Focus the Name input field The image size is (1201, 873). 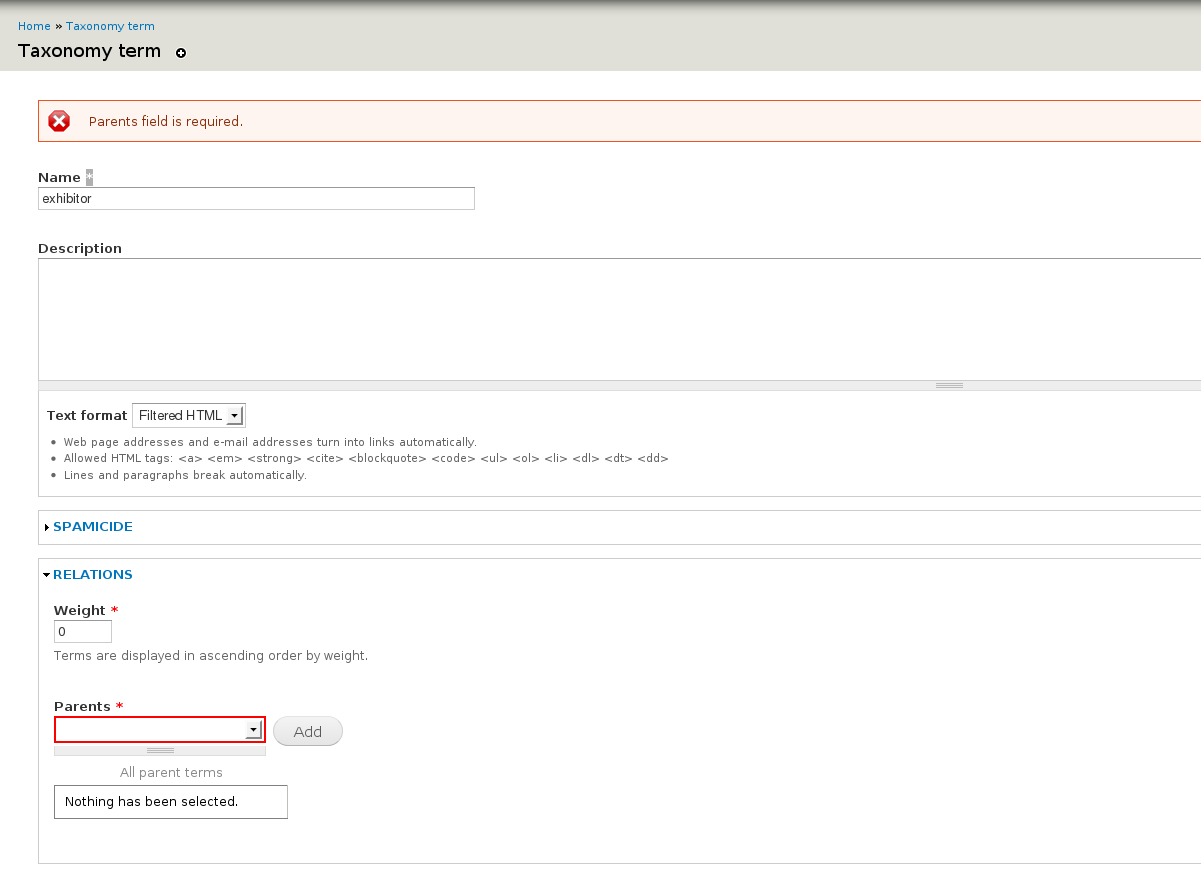click(x=256, y=199)
